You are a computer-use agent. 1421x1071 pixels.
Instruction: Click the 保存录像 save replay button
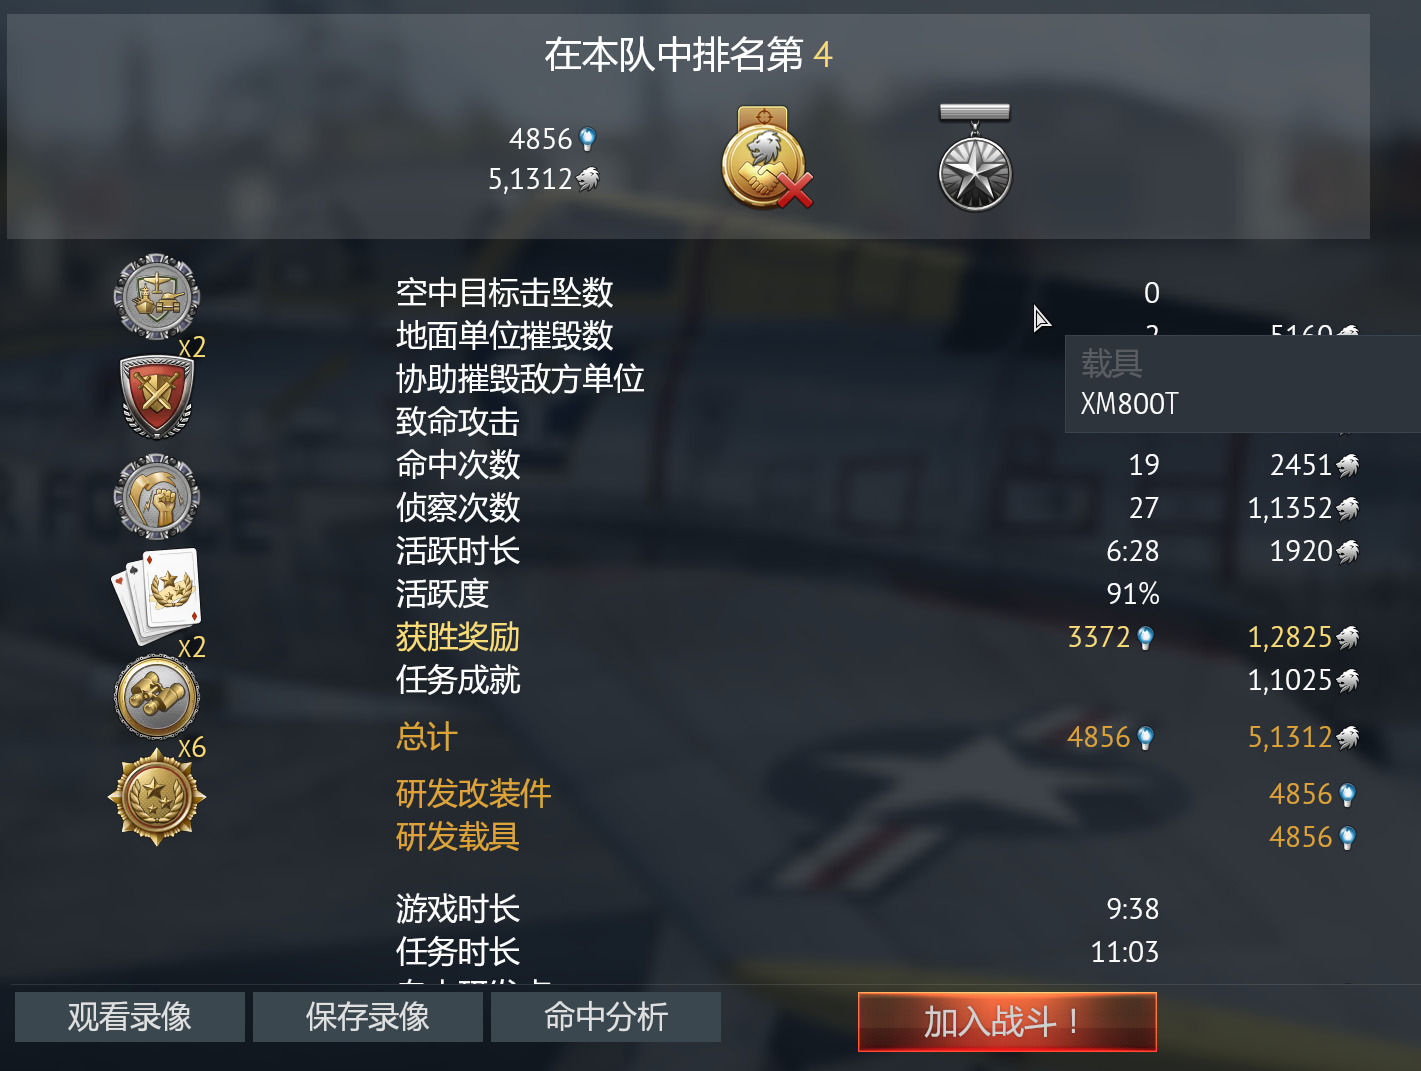click(x=368, y=1017)
